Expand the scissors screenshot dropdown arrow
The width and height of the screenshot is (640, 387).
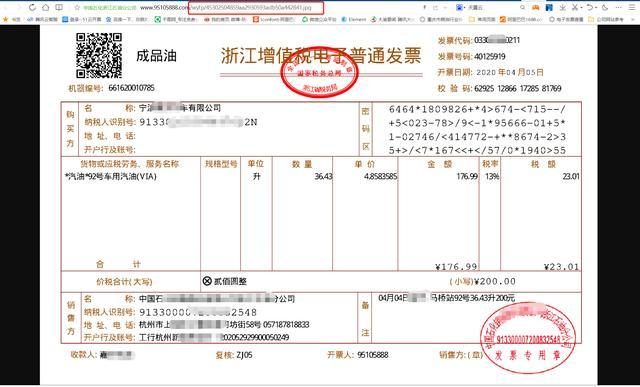pyautogui.click(x=581, y=7)
